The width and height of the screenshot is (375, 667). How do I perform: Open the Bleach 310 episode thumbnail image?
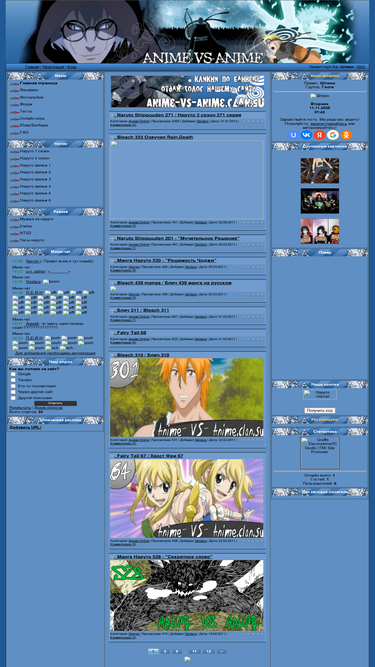[x=187, y=397]
